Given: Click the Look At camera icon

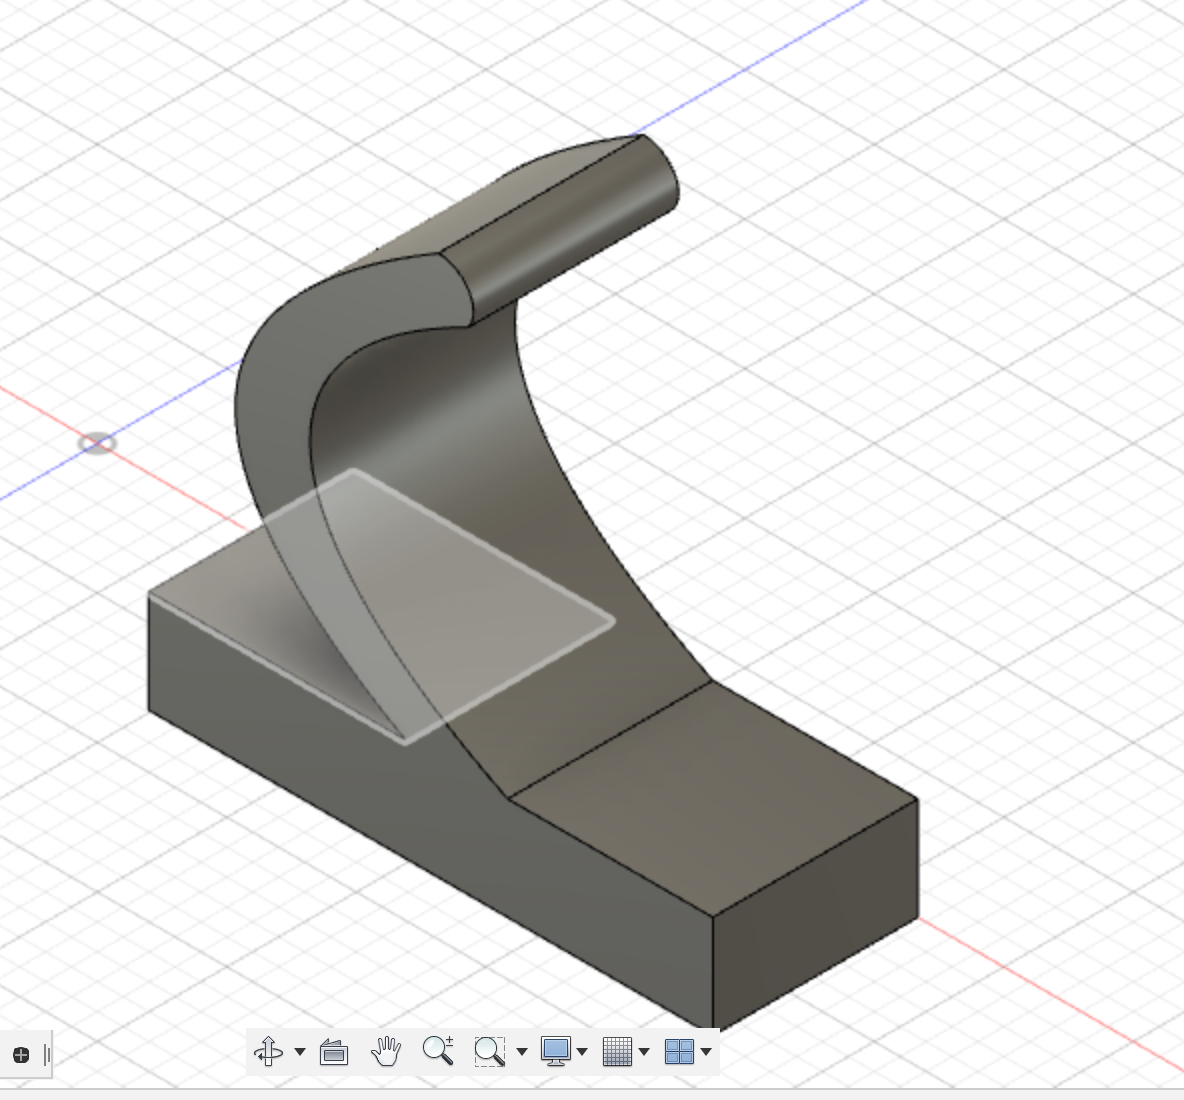Looking at the screenshot, I should [334, 1052].
